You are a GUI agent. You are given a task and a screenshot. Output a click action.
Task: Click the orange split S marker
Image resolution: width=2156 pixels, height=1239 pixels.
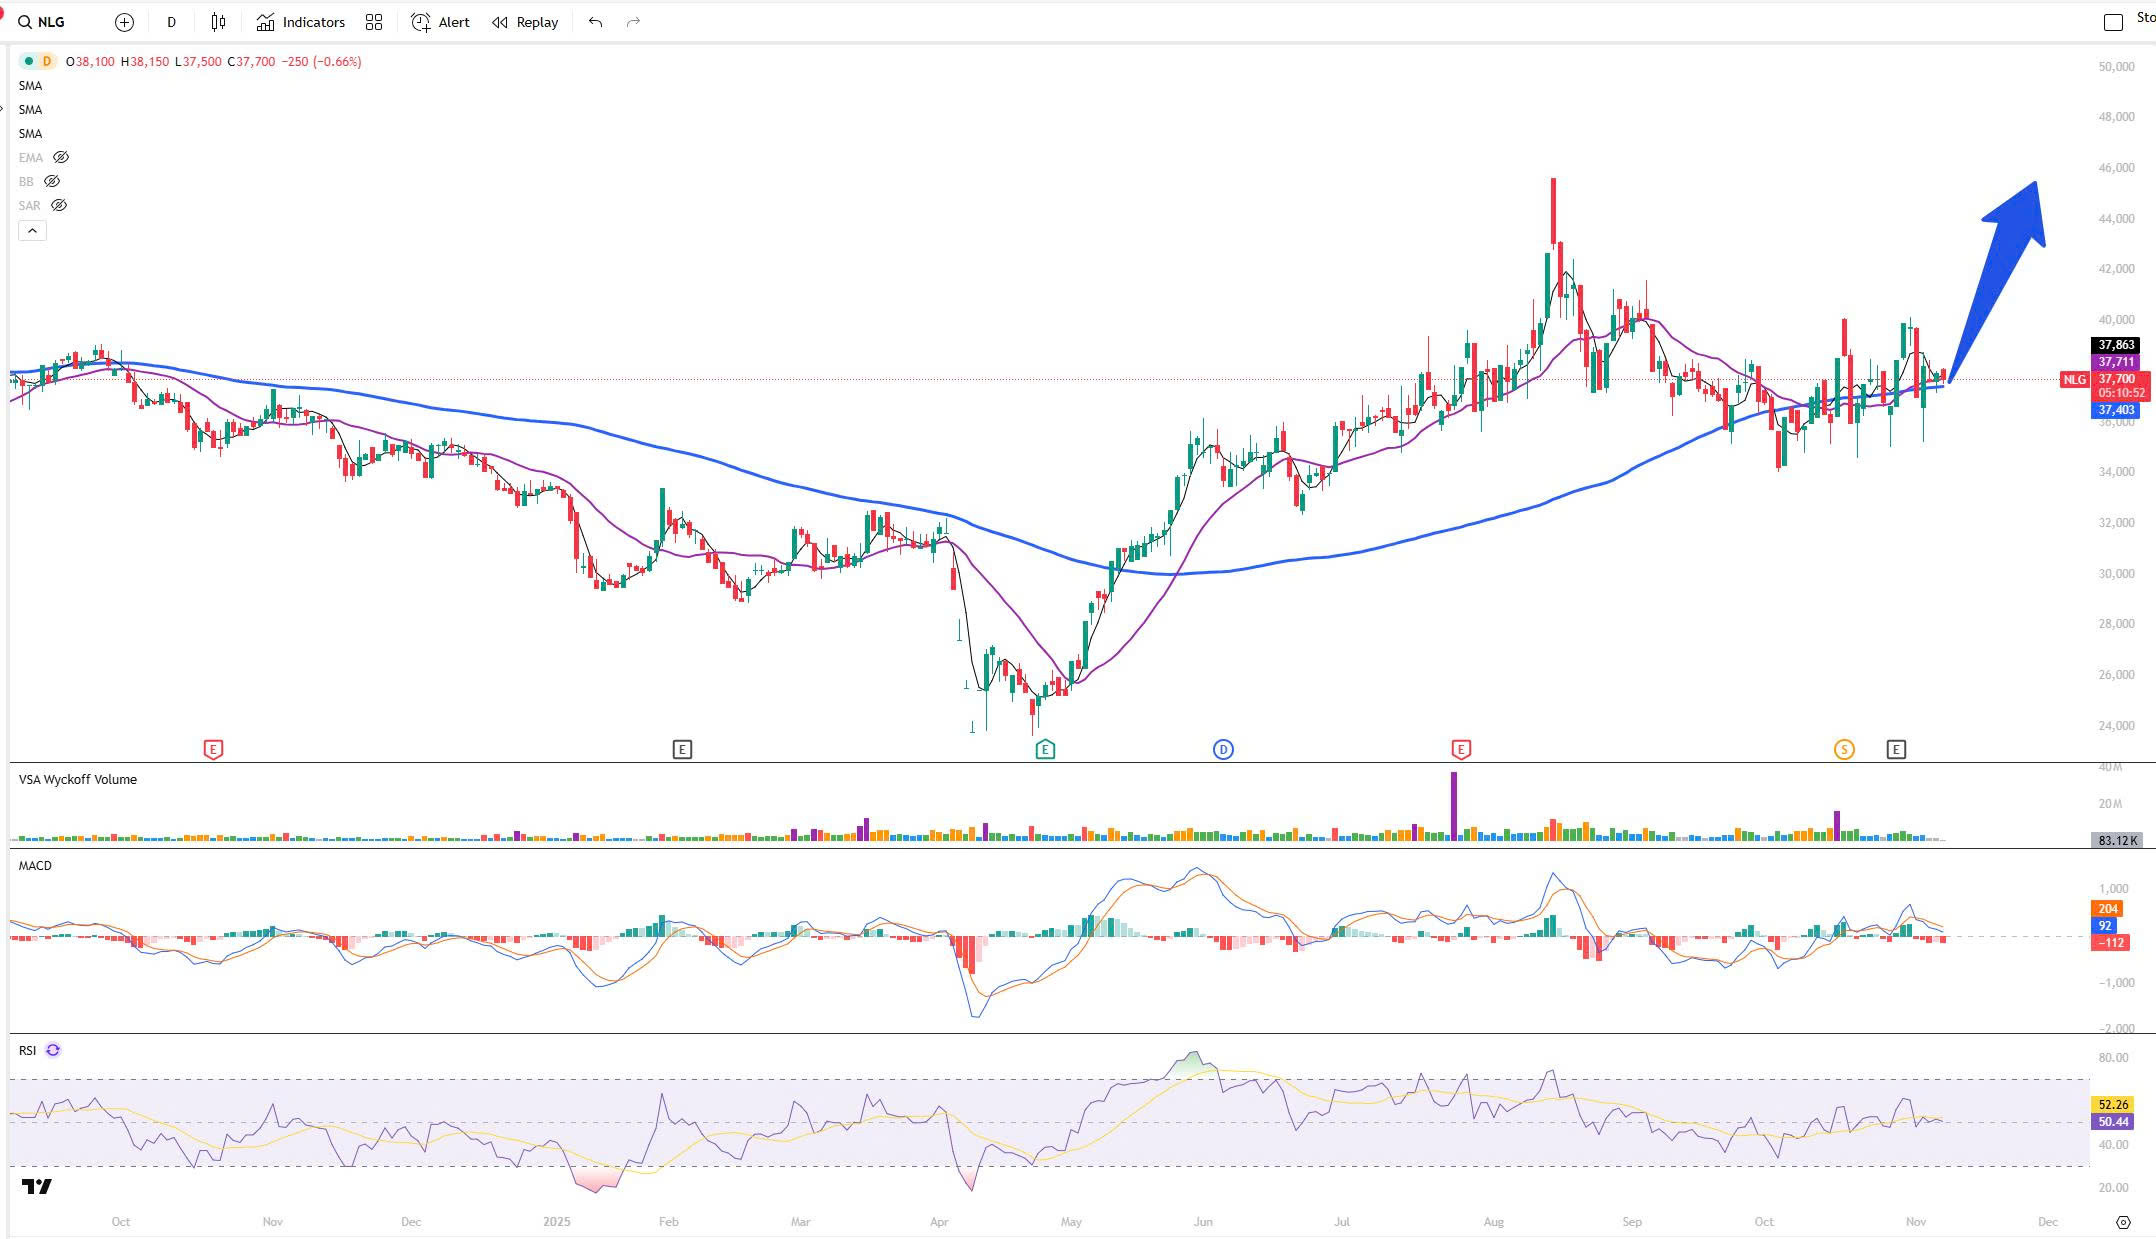(x=1844, y=749)
